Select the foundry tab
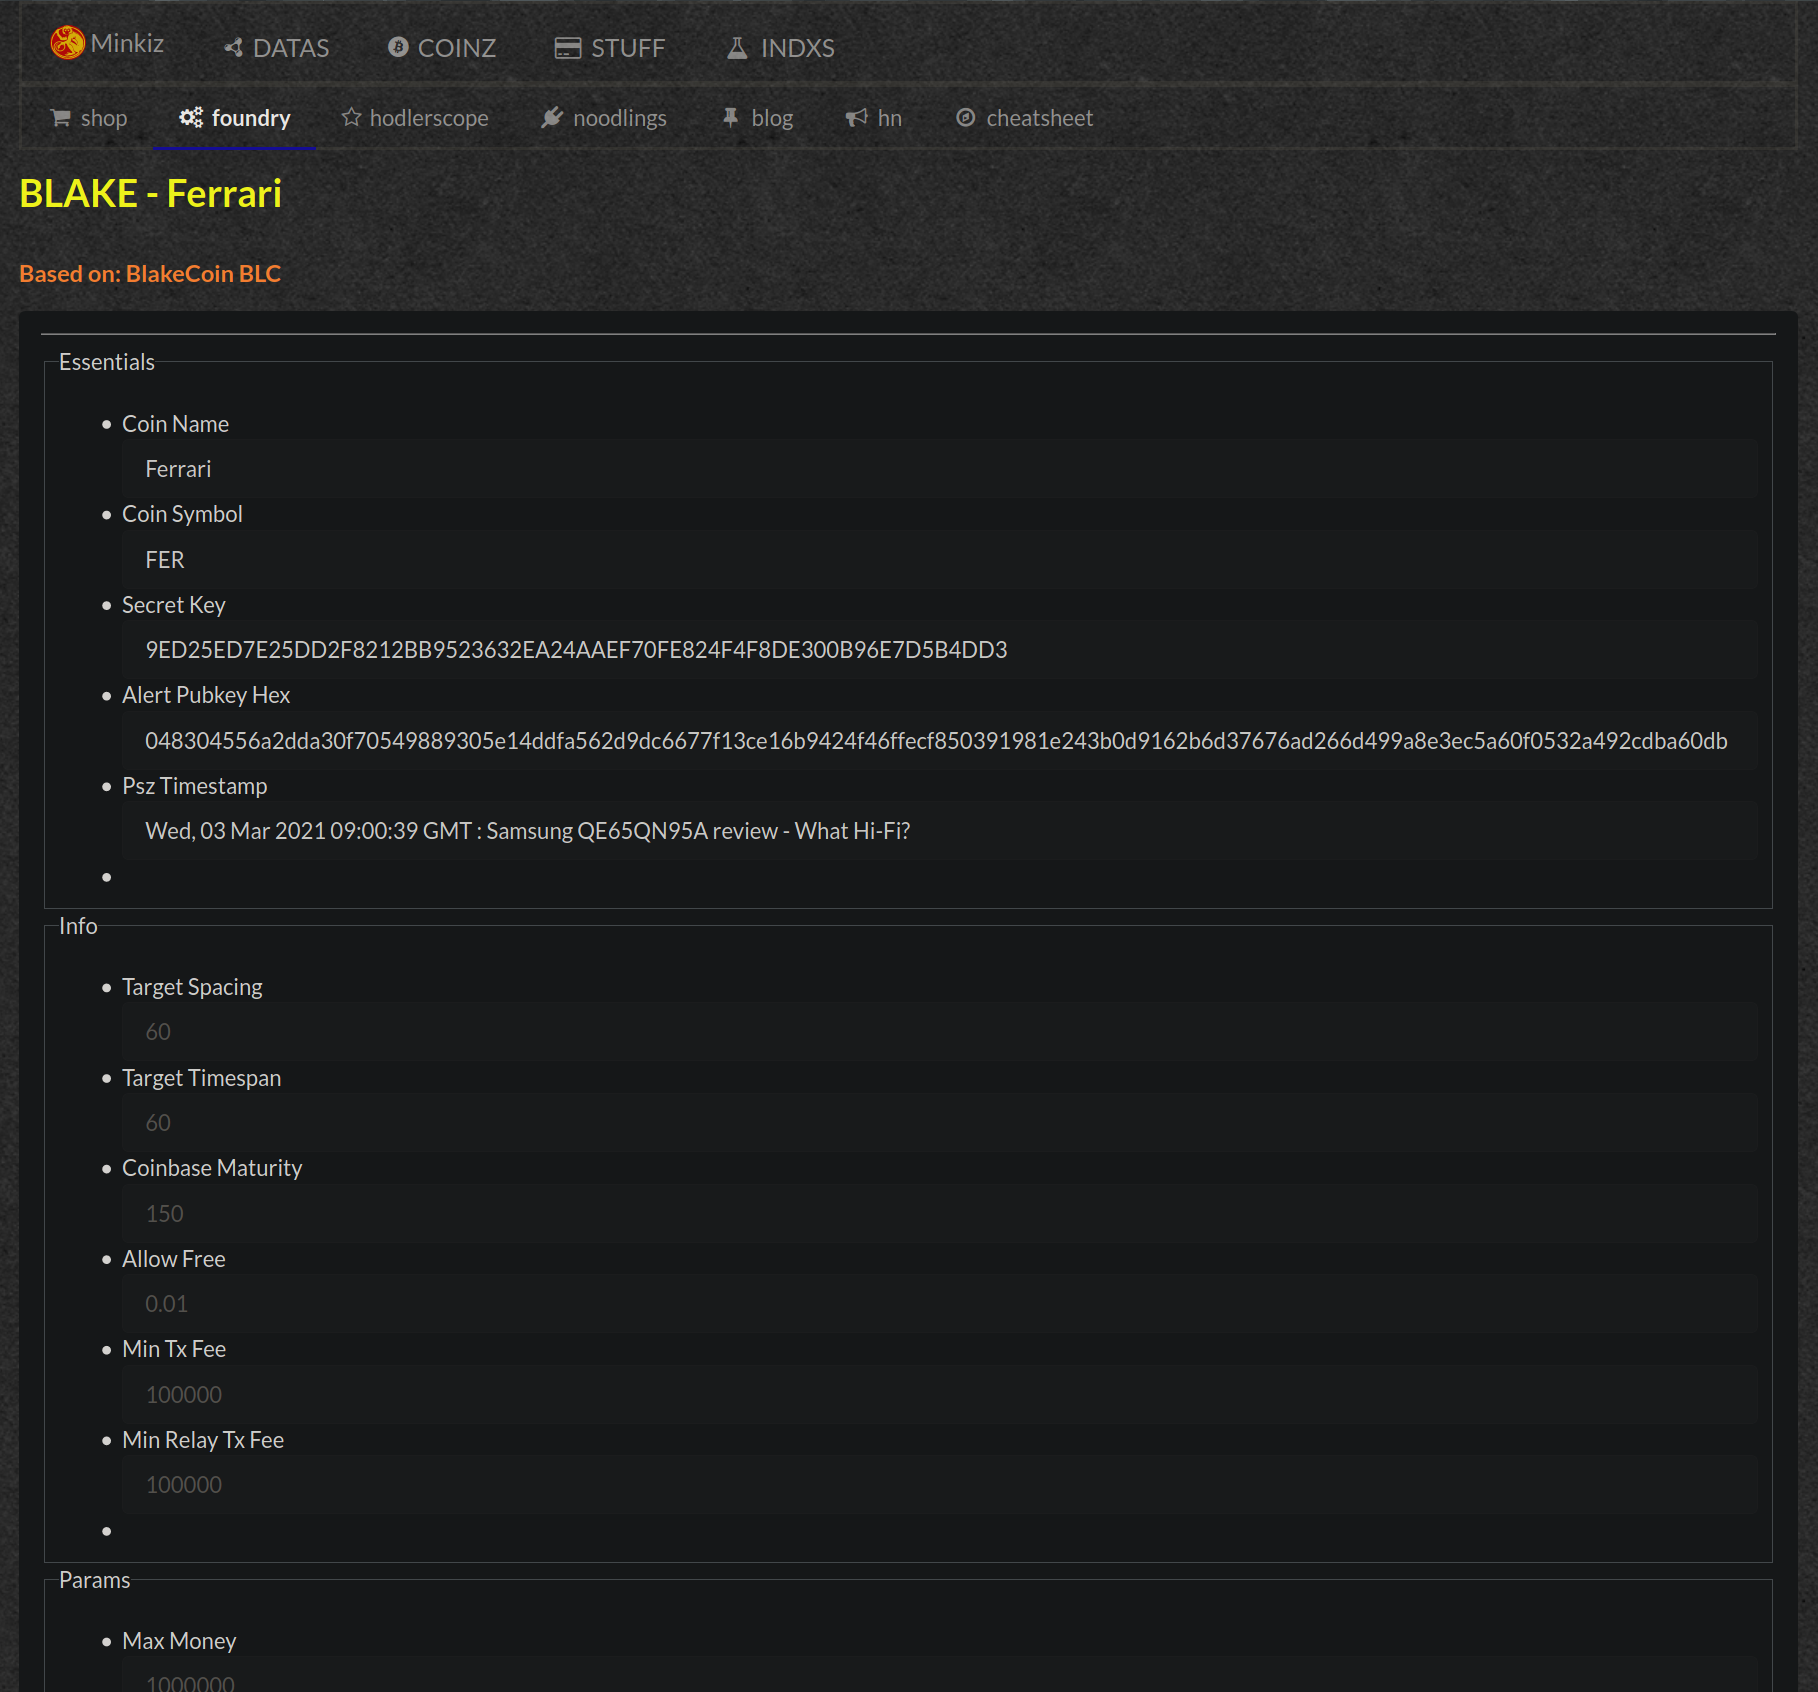 (x=235, y=118)
